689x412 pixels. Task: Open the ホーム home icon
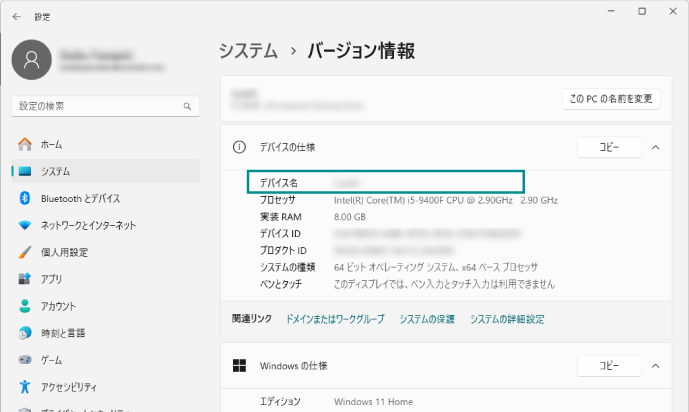point(24,144)
